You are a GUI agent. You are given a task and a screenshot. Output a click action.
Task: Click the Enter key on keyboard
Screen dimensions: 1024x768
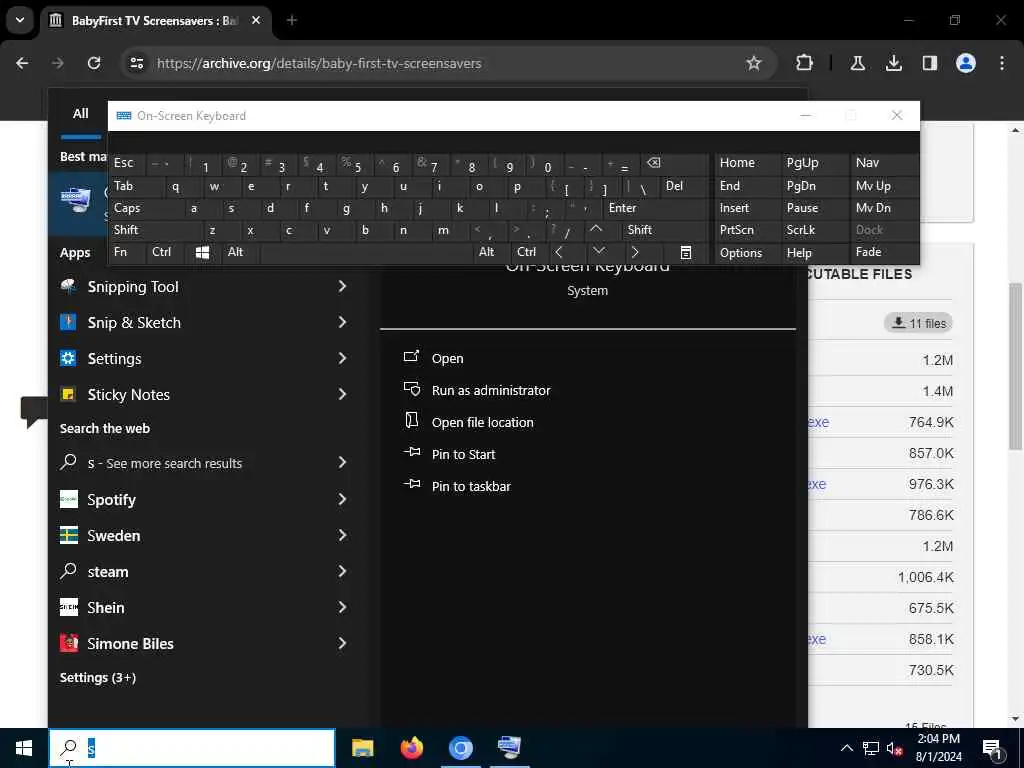pyautogui.click(x=655, y=208)
